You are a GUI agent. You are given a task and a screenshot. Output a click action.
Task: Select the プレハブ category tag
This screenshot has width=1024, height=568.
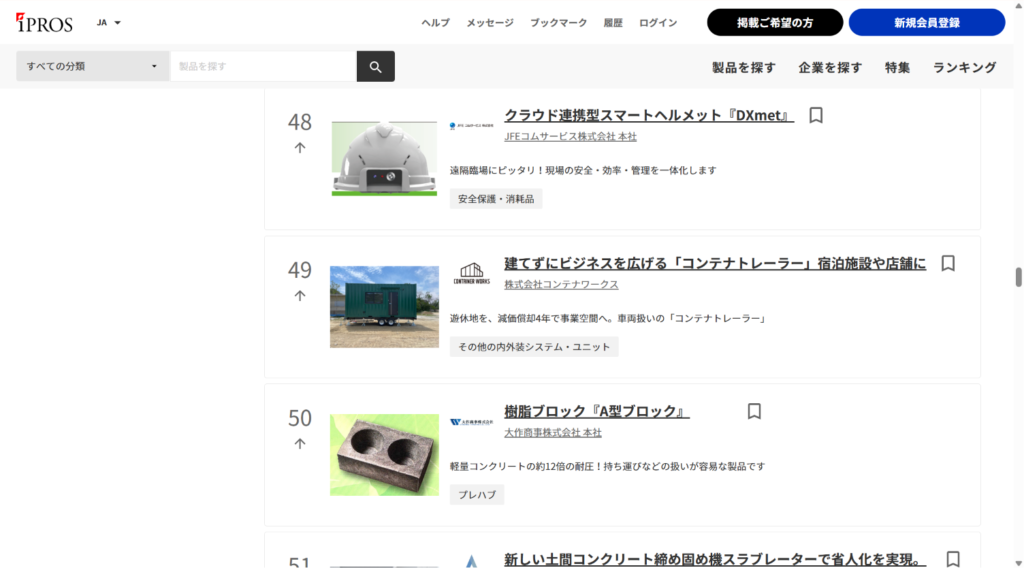pyautogui.click(x=477, y=495)
